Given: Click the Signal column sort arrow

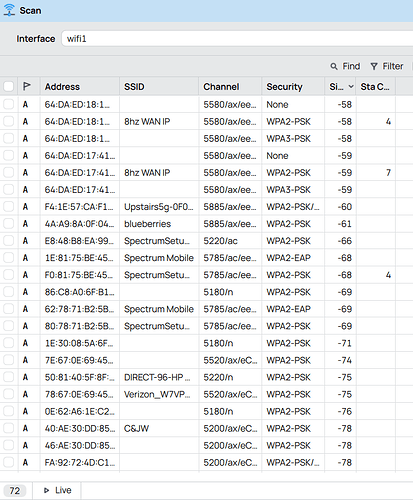Looking at the screenshot, I should 351,87.
